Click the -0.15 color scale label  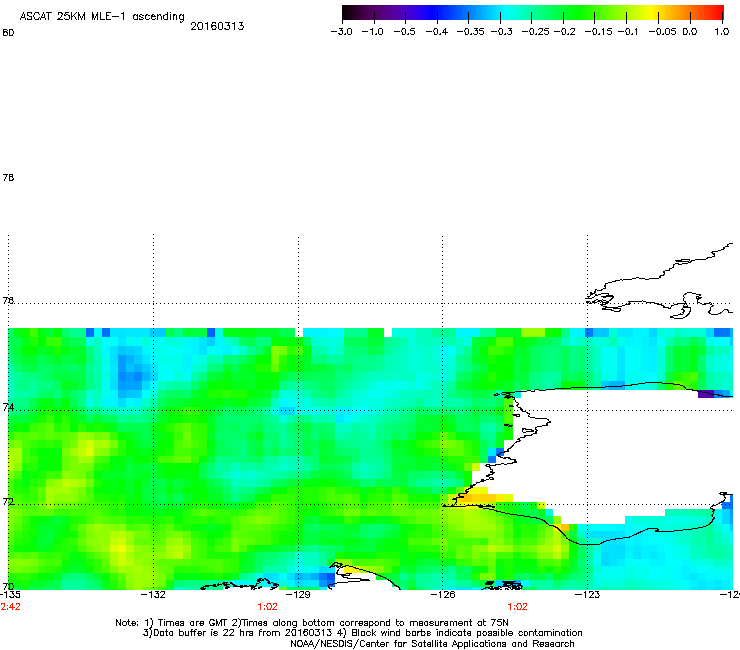click(598, 32)
